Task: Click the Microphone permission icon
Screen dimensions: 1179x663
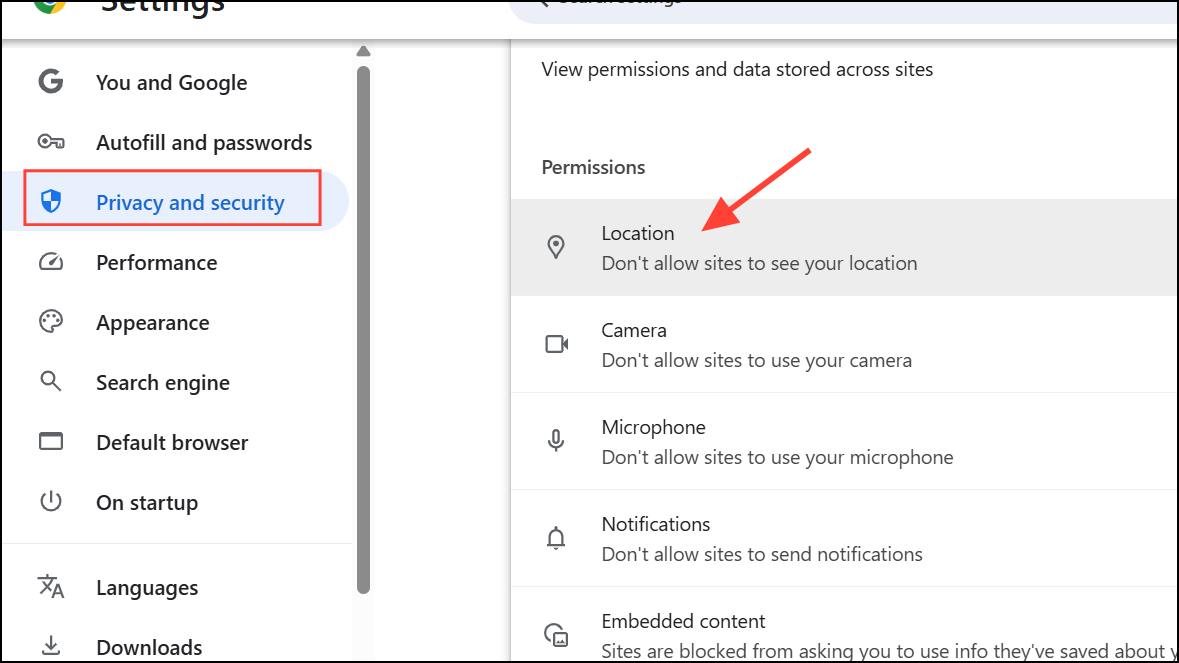Action: tap(557, 441)
